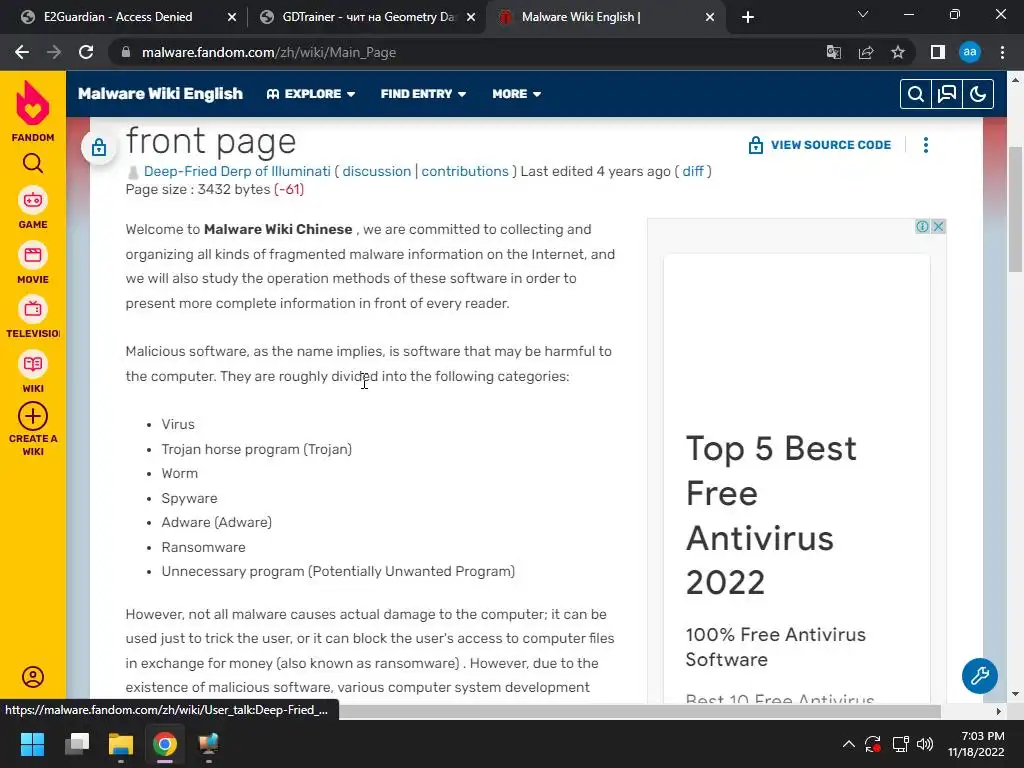Image resolution: width=1024 pixels, height=768 pixels.
Task: Click the wiki header search magnifier
Action: (x=916, y=94)
